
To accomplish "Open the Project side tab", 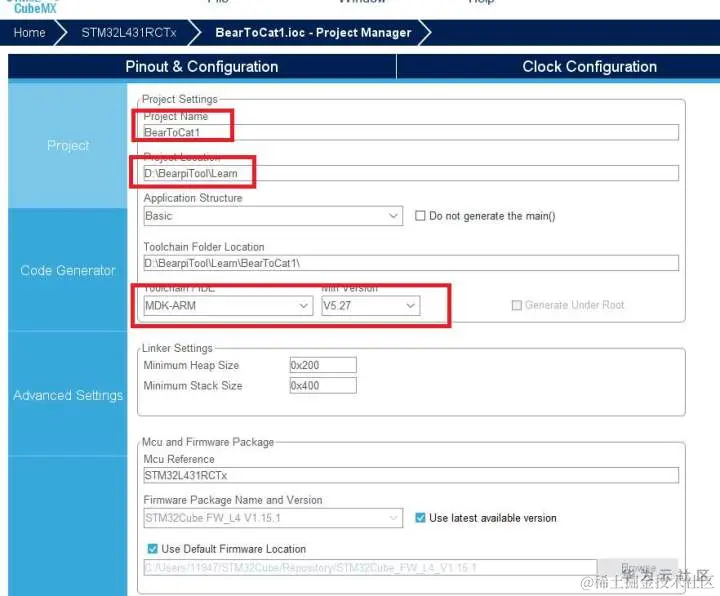I will click(68, 146).
